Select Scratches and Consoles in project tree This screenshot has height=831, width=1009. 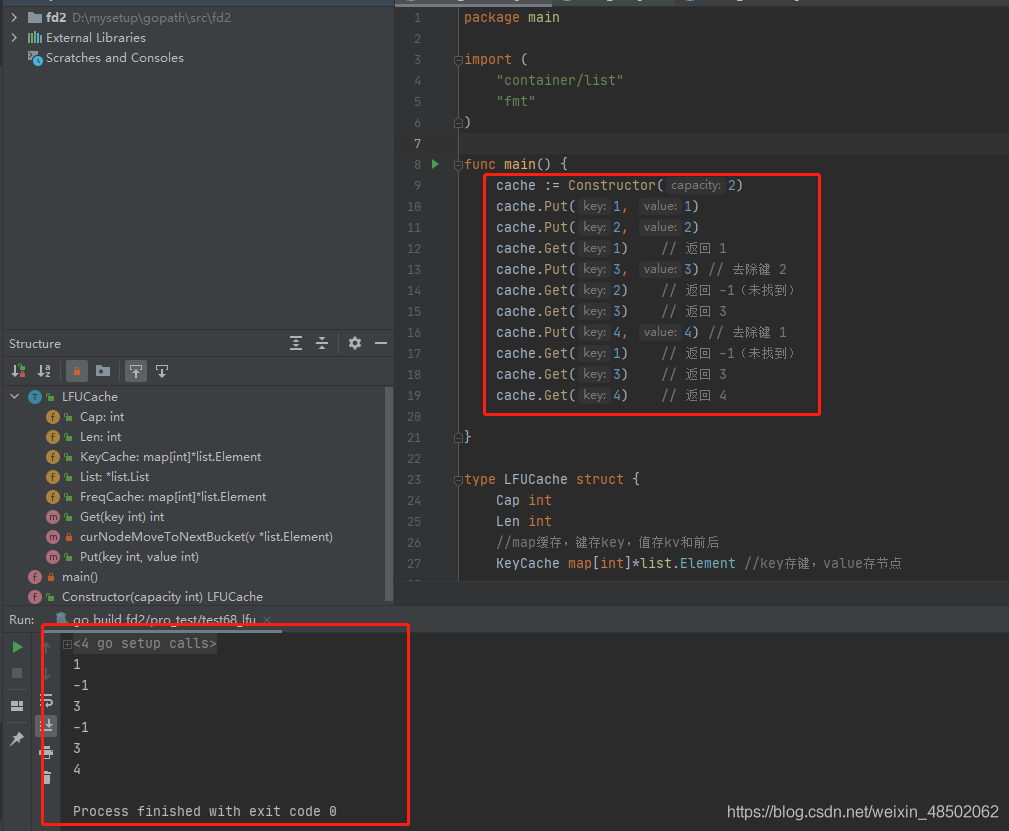point(115,57)
